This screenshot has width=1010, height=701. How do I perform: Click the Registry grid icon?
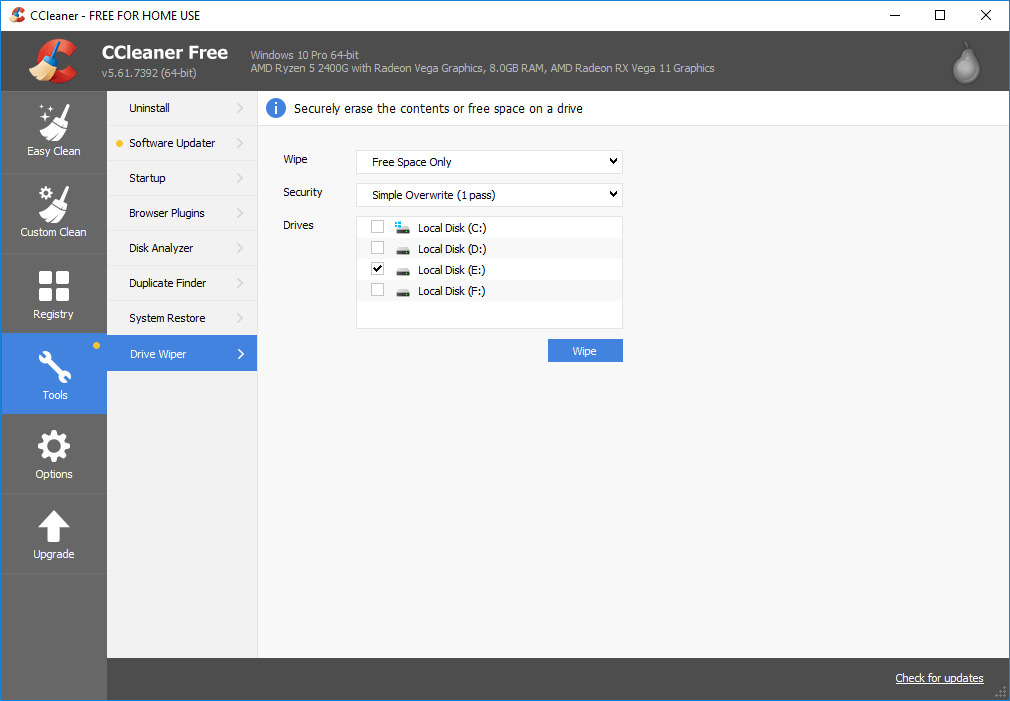point(53,285)
